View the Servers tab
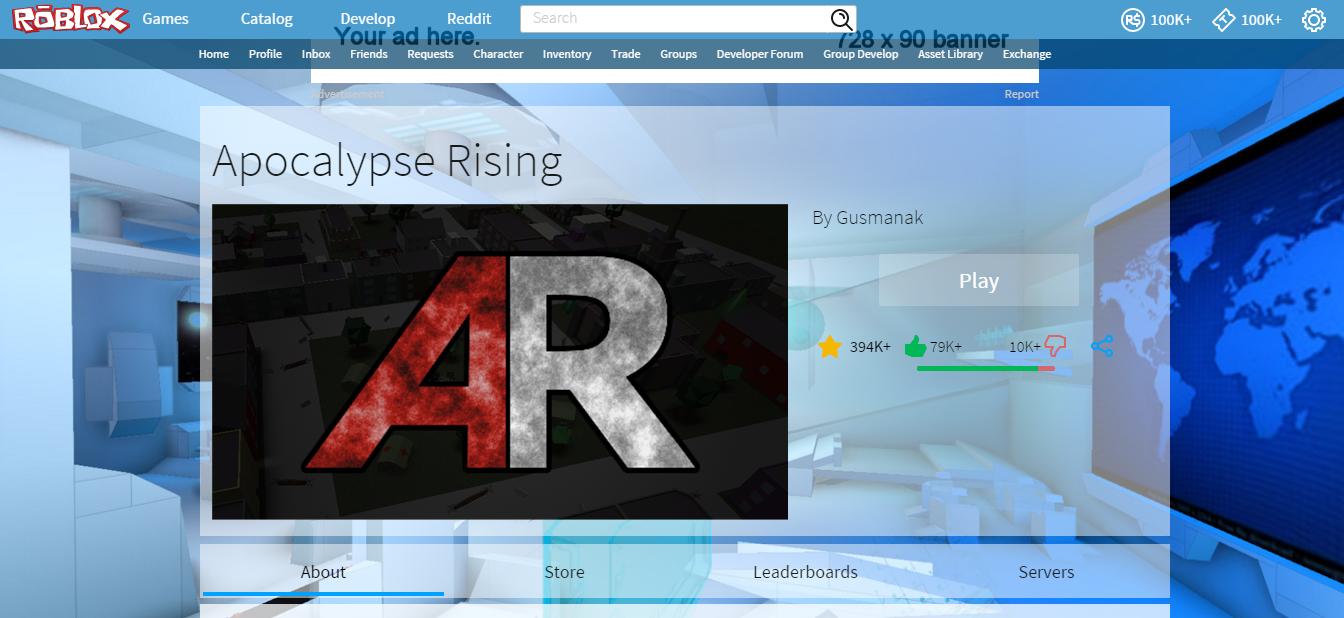The height and width of the screenshot is (618, 1344). [1046, 572]
